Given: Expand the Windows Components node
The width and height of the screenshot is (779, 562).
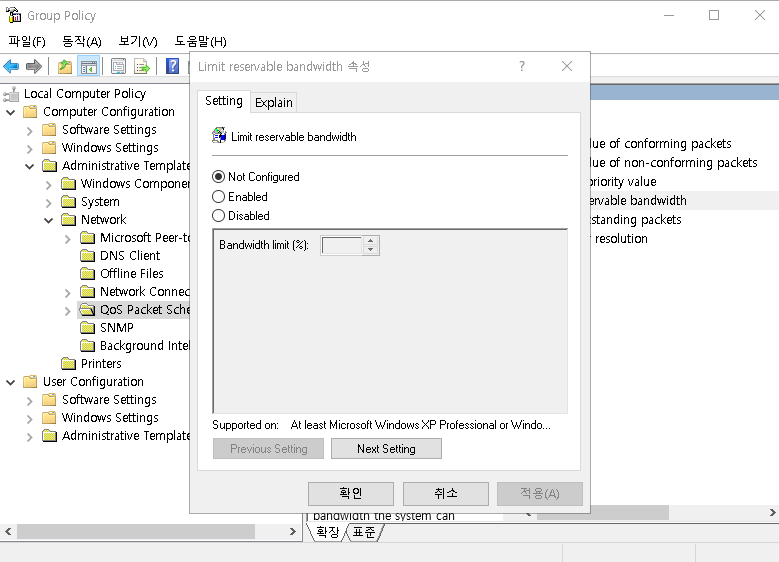Looking at the screenshot, I should point(48,185).
